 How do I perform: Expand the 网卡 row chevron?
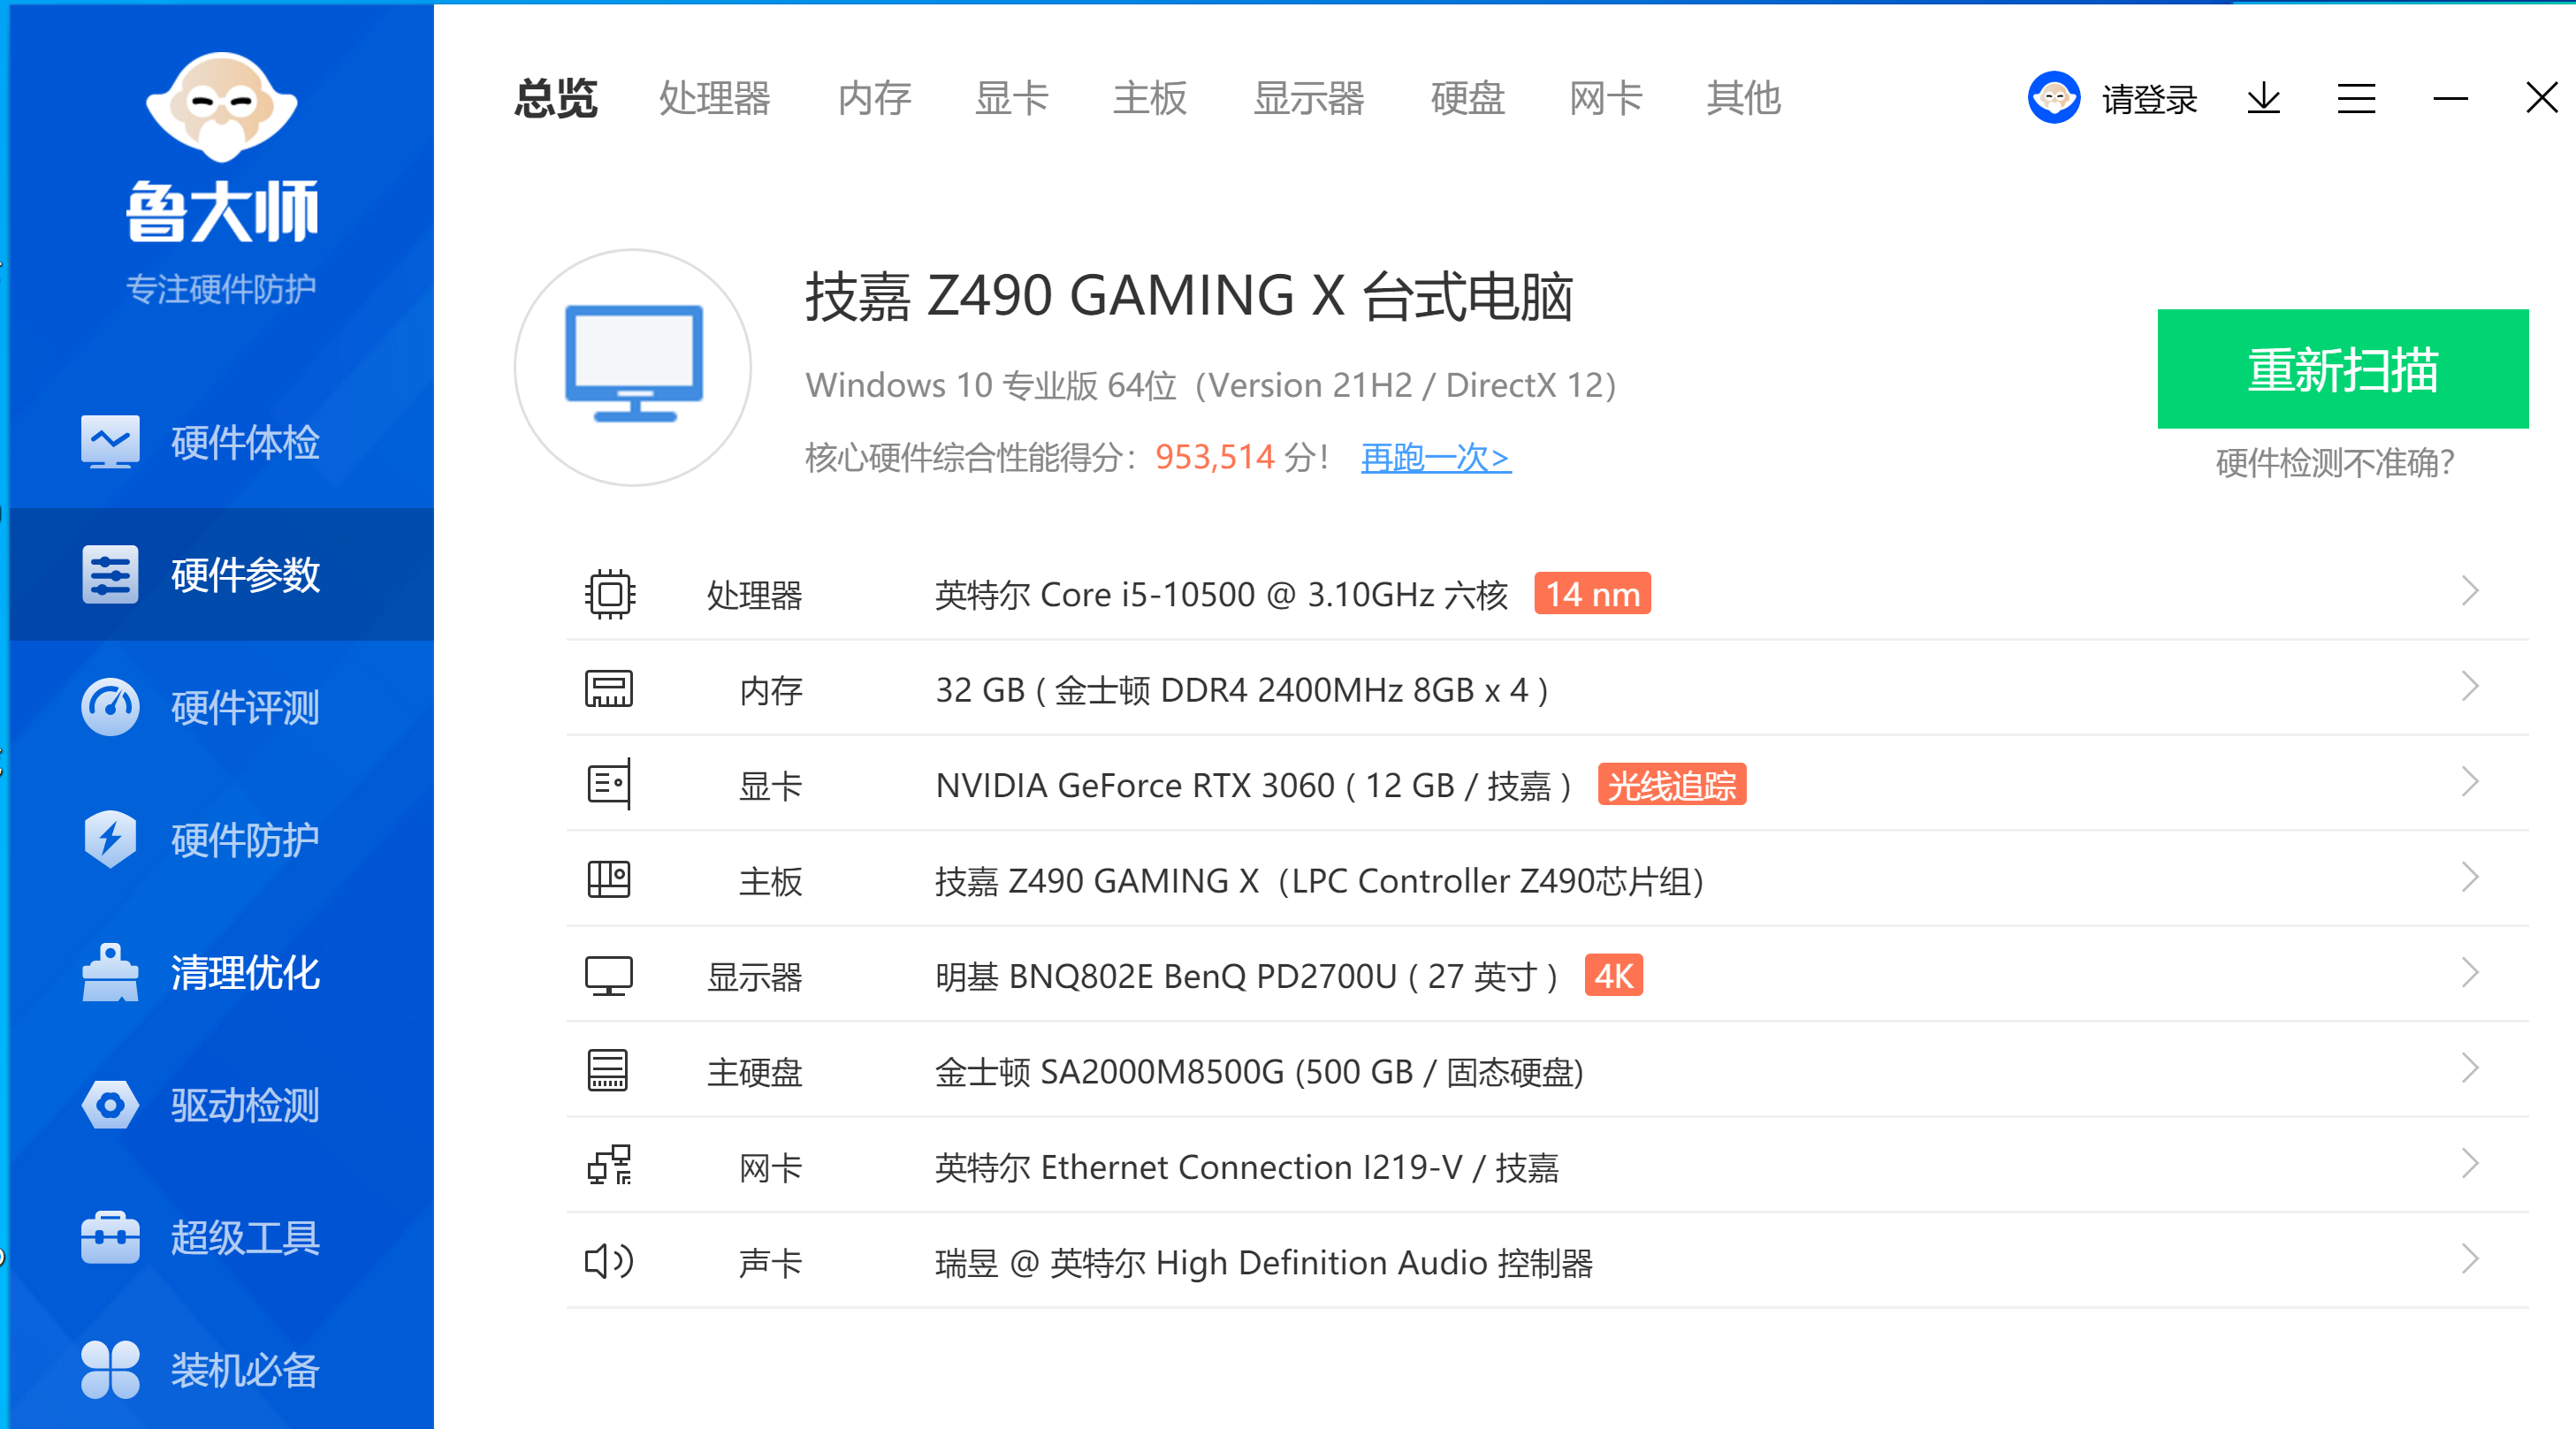[2470, 1164]
